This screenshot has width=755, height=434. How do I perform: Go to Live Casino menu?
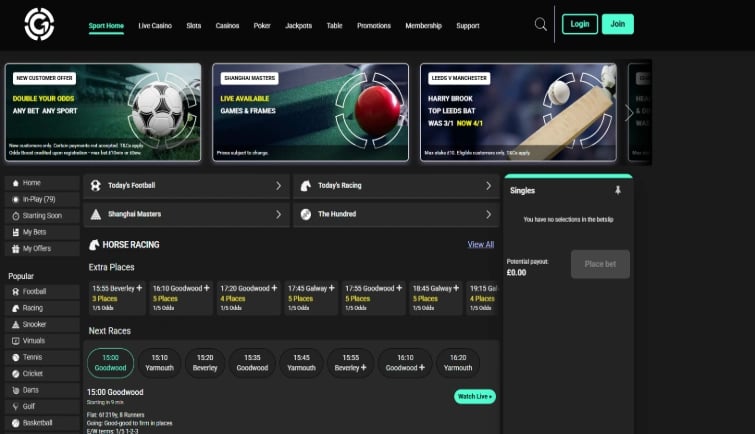(155, 26)
